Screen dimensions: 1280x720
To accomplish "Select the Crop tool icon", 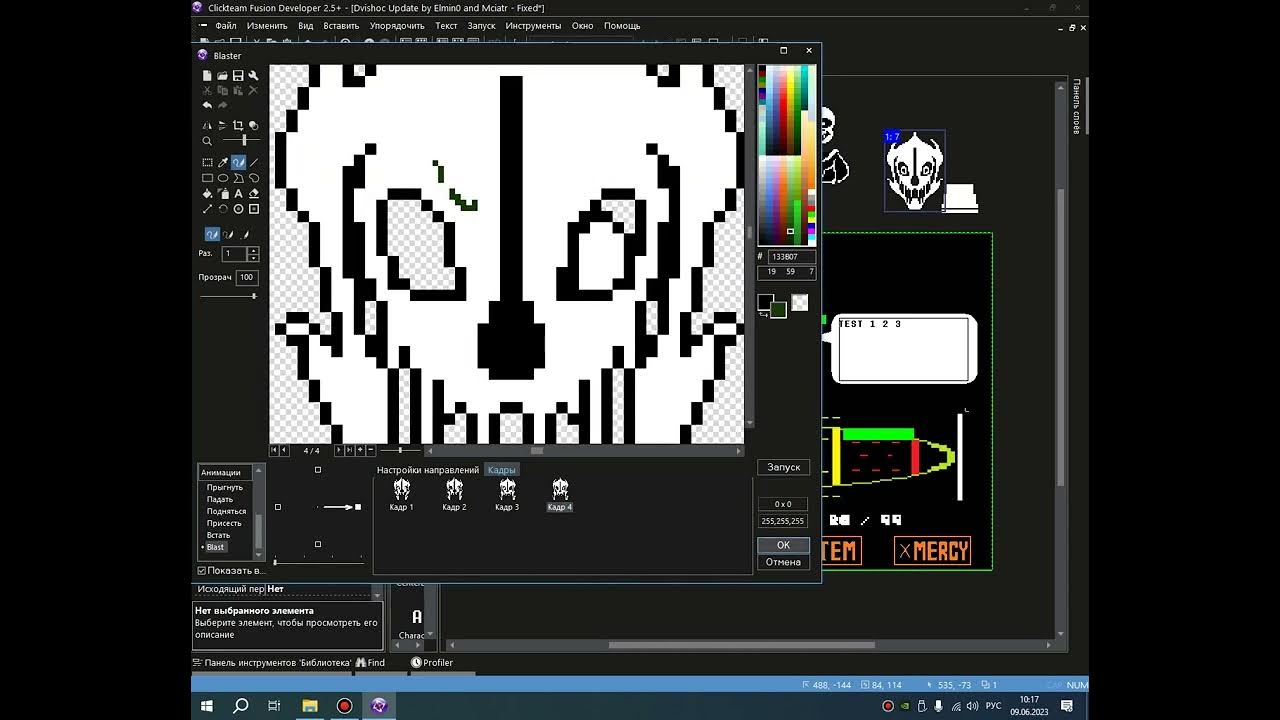I will (x=238, y=126).
